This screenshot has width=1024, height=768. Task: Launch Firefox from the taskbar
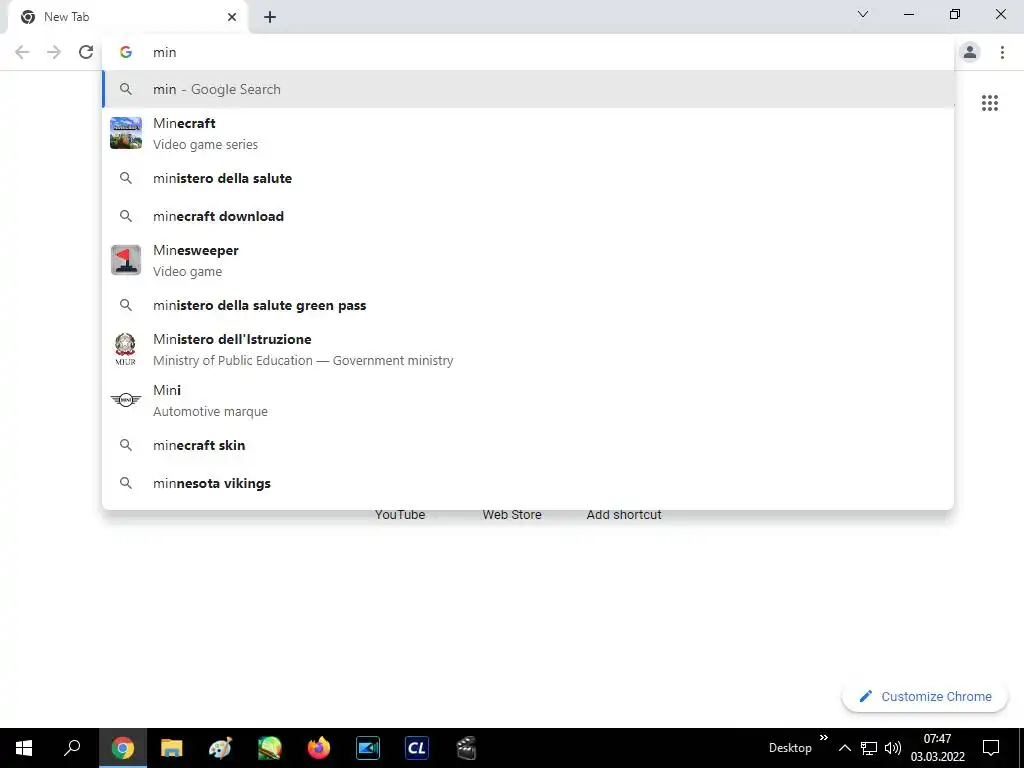point(319,748)
